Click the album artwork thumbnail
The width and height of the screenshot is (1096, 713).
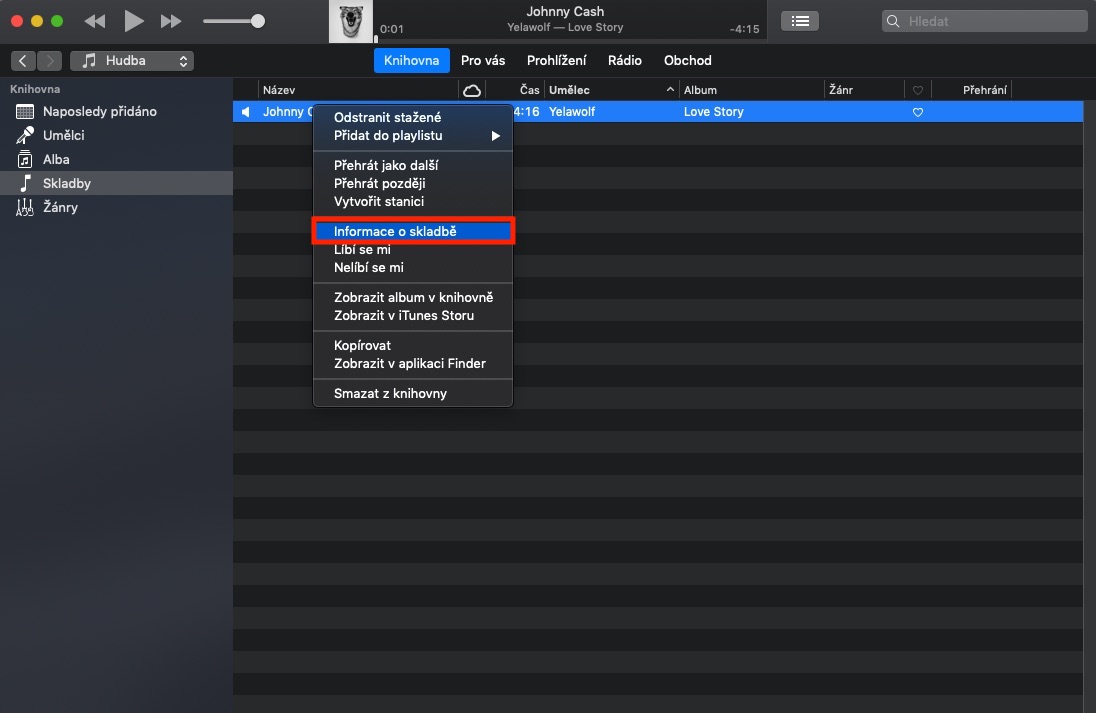351,22
